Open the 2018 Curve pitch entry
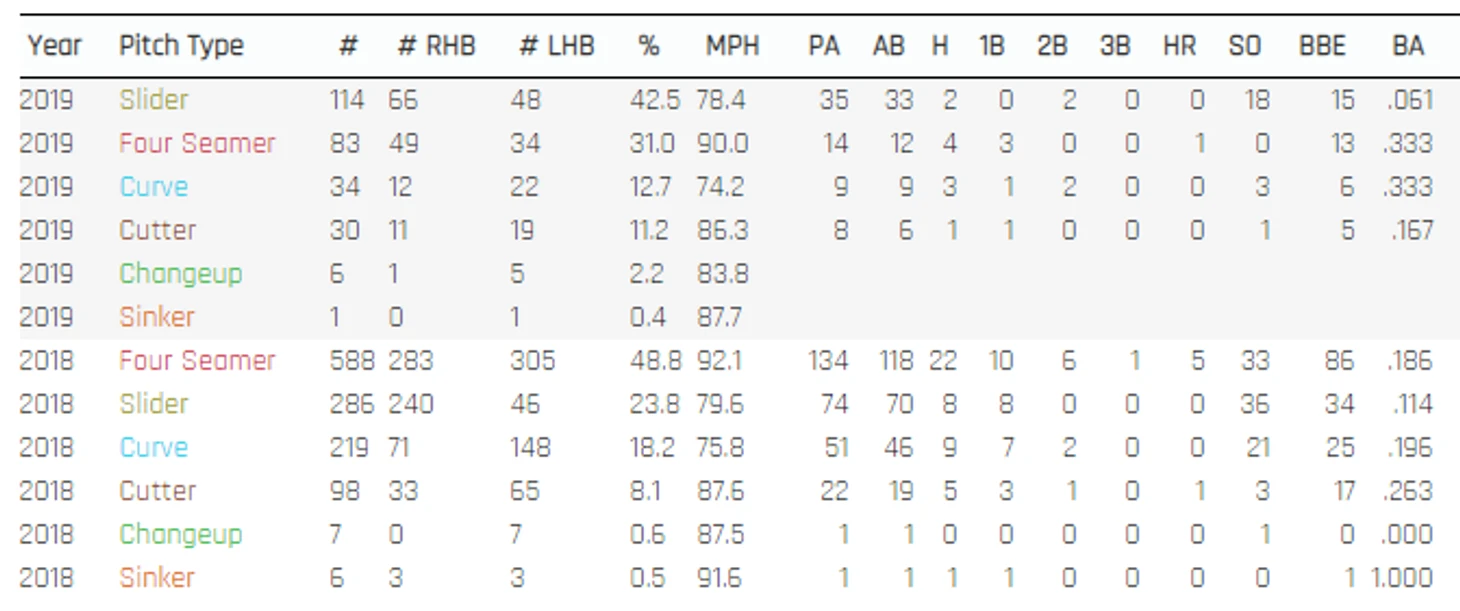 [154, 447]
